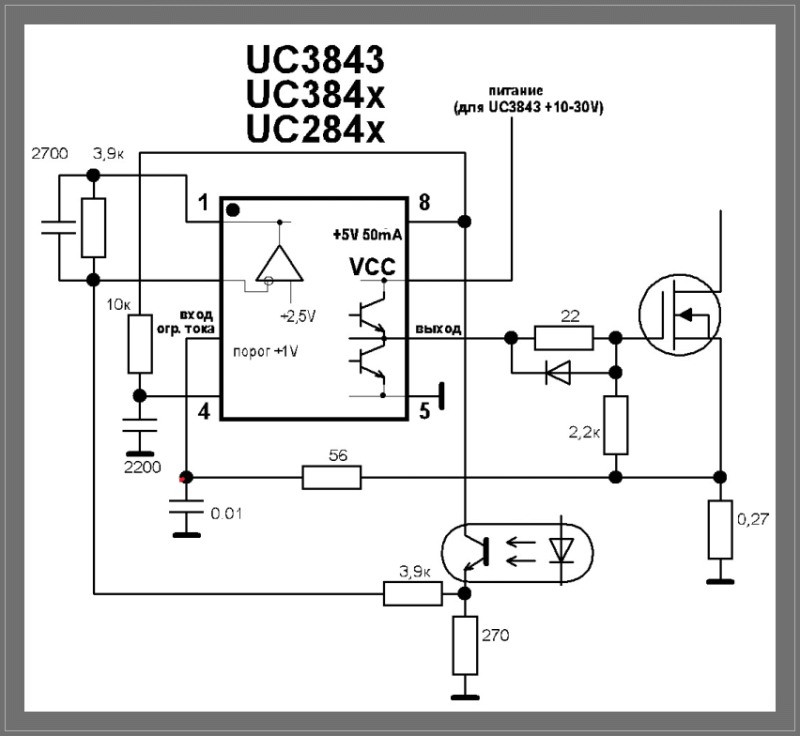Screen dimensions: 800x736
Task: Select the 2700 capacitor symbol
Action: click(59, 227)
